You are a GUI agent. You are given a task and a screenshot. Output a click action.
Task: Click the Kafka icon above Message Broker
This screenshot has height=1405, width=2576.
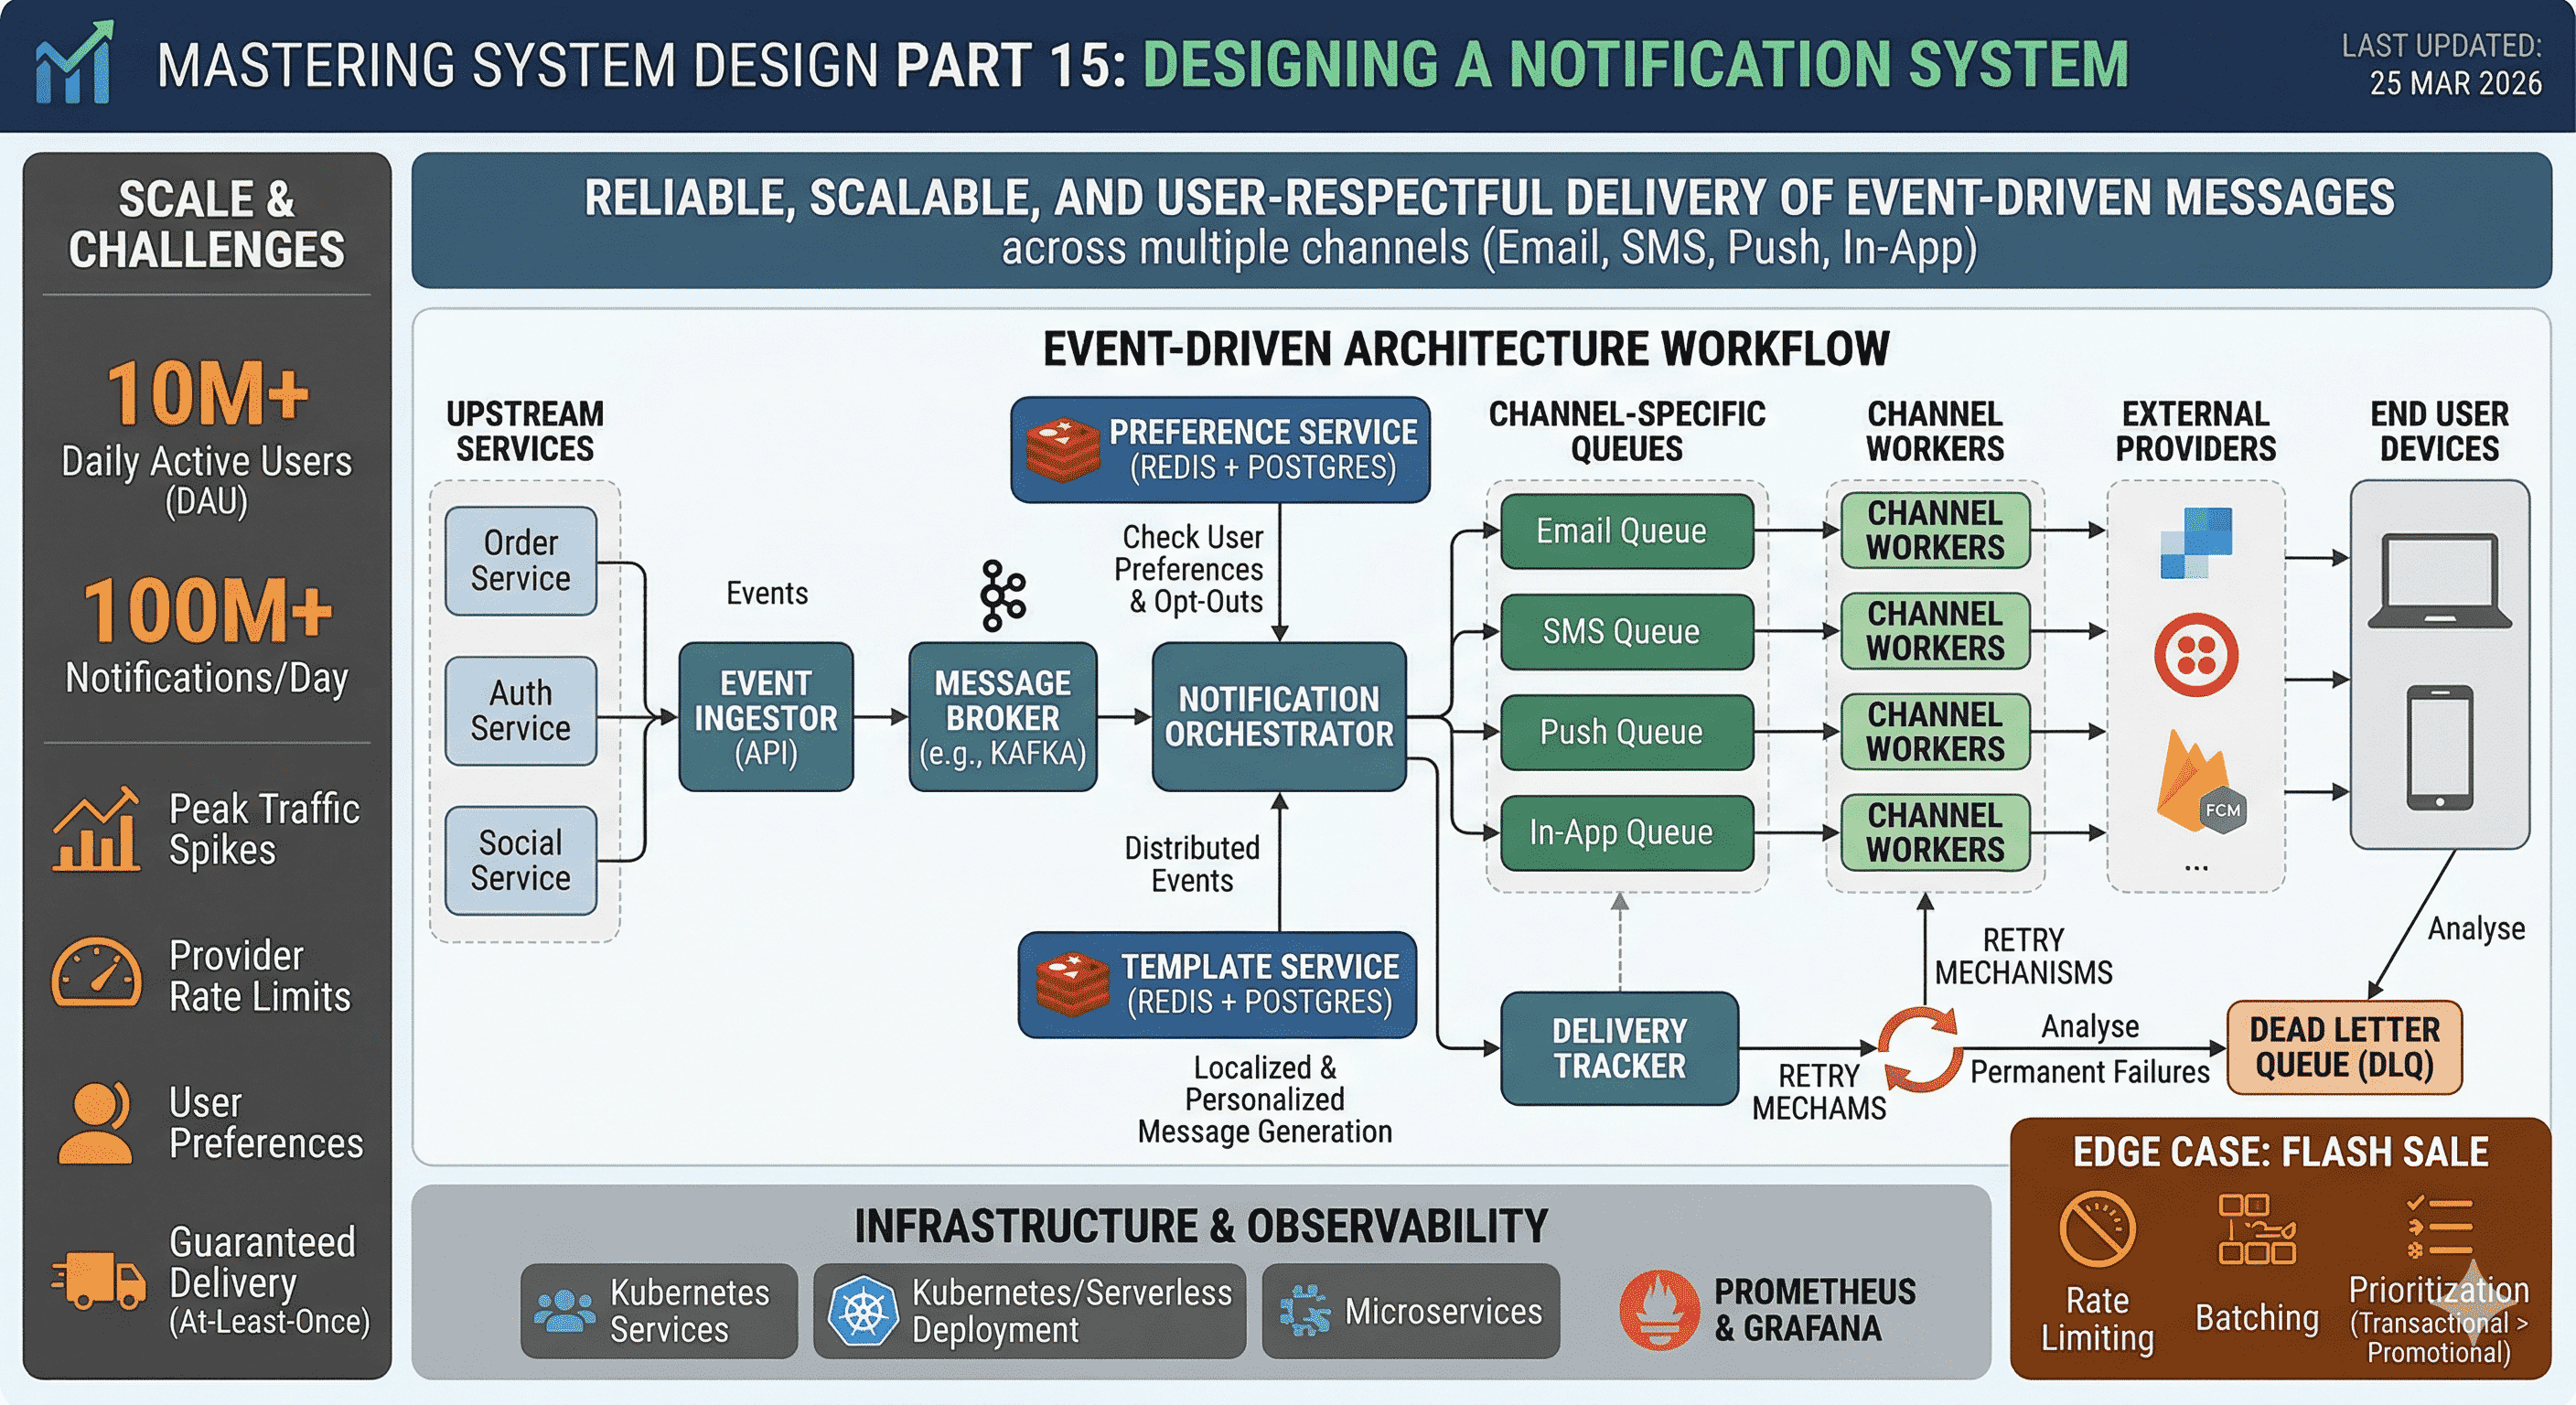1003,595
